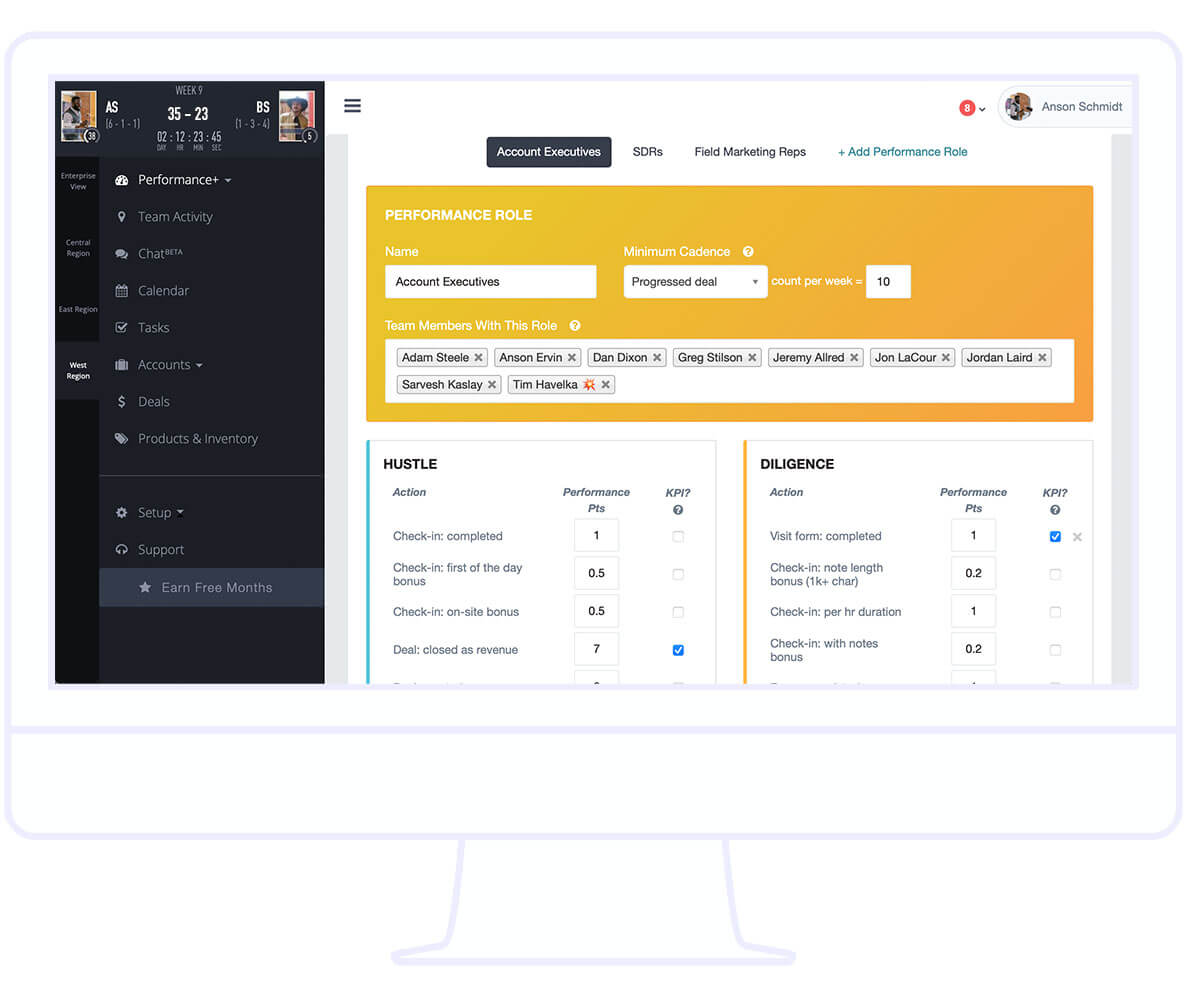Select West Region tab
The width and height of the screenshot is (1200, 1000).
[x=78, y=370]
